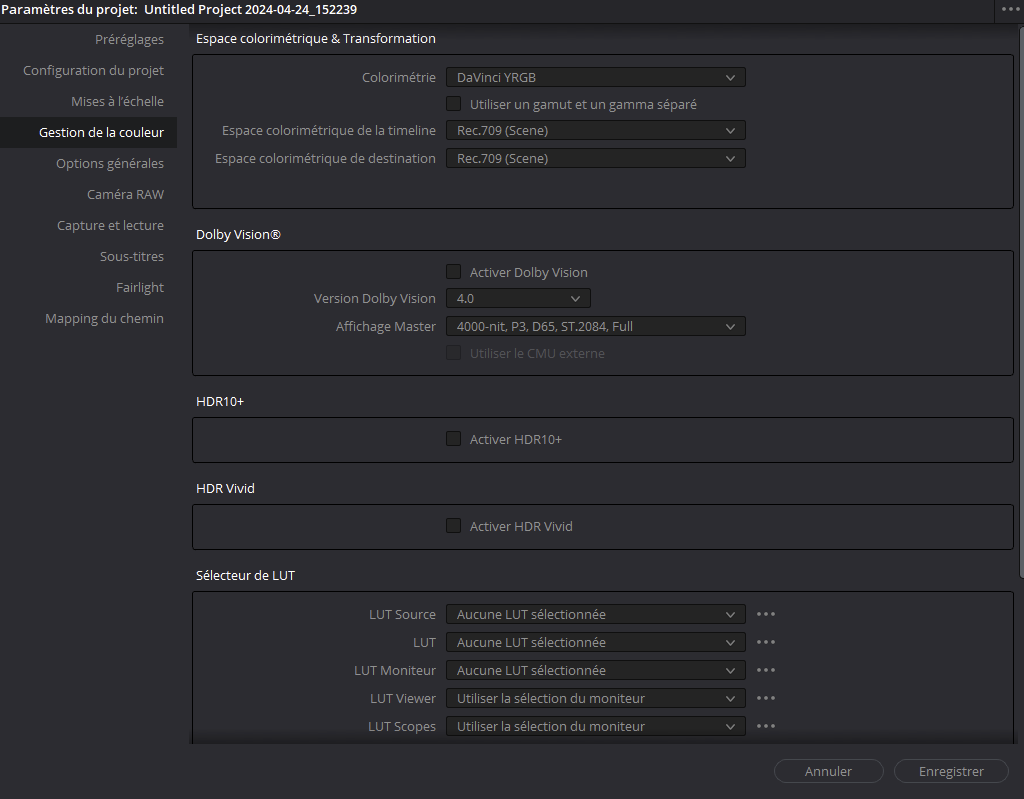Open the LUT Moniteur dropdown
Image resolution: width=1024 pixels, height=799 pixels.
[596, 670]
